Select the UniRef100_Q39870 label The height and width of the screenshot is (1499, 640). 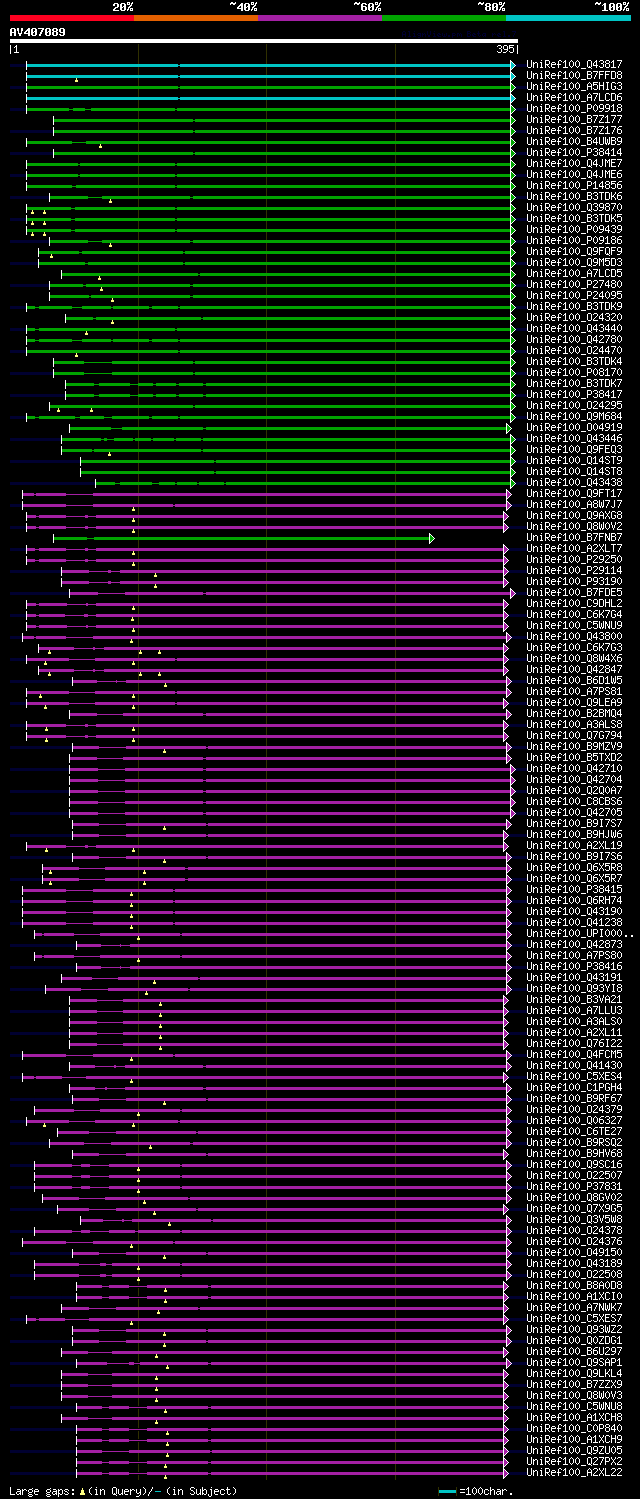575,208
